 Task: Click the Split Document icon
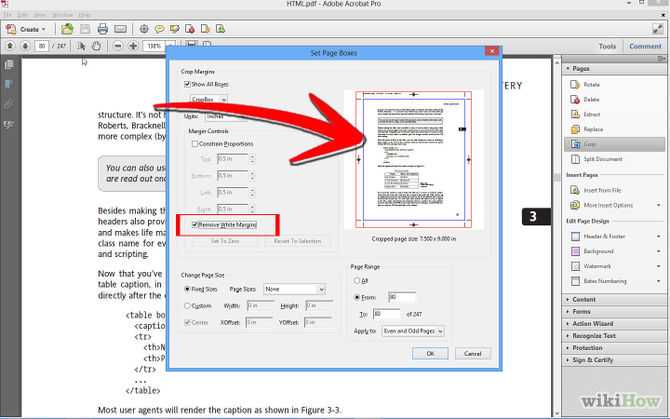point(575,159)
